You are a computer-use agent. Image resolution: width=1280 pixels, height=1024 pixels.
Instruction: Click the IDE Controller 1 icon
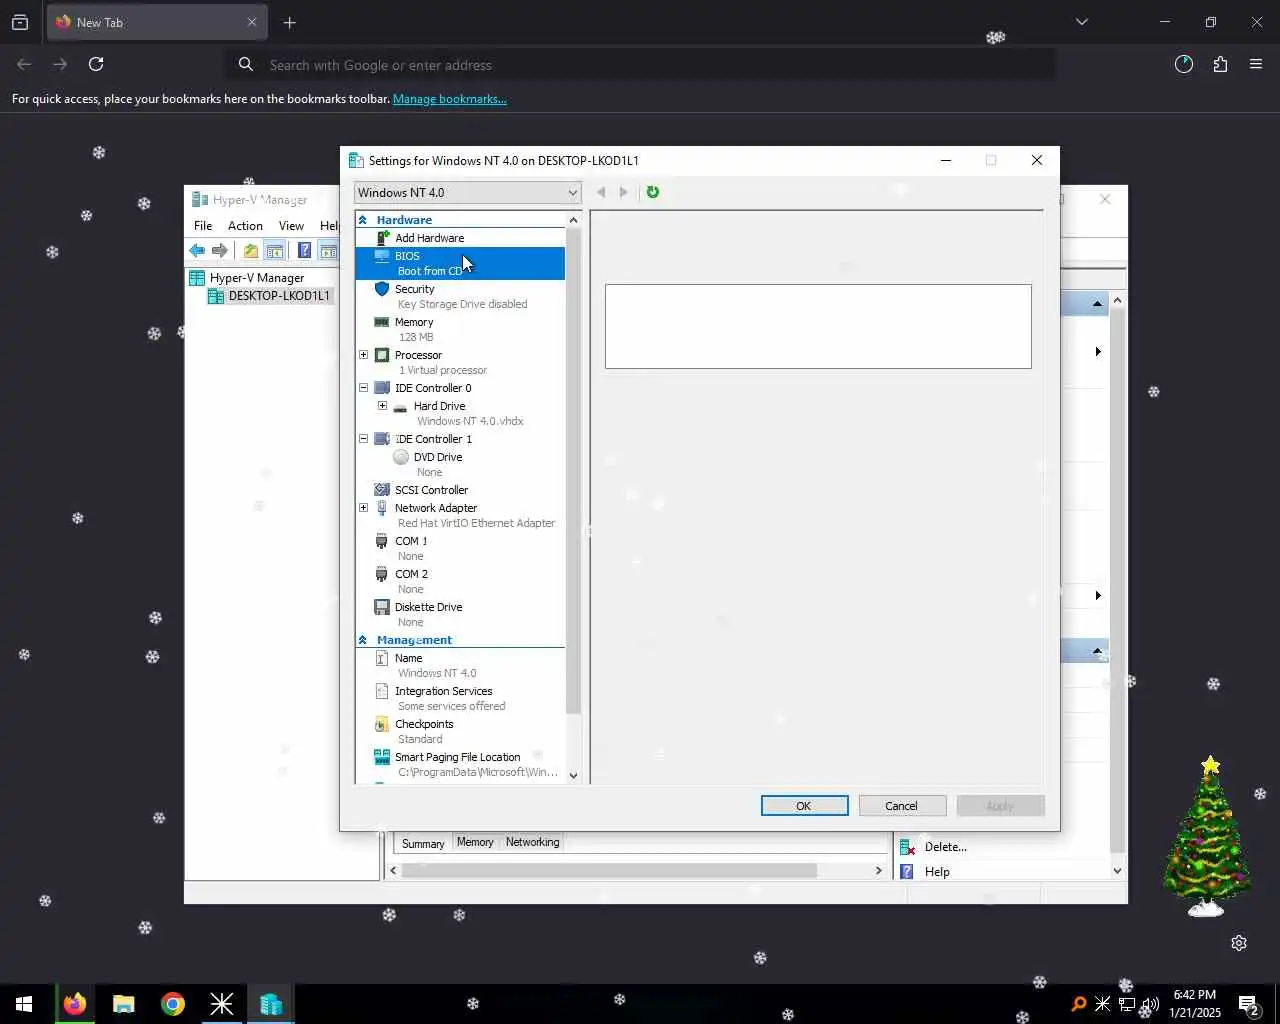point(382,439)
